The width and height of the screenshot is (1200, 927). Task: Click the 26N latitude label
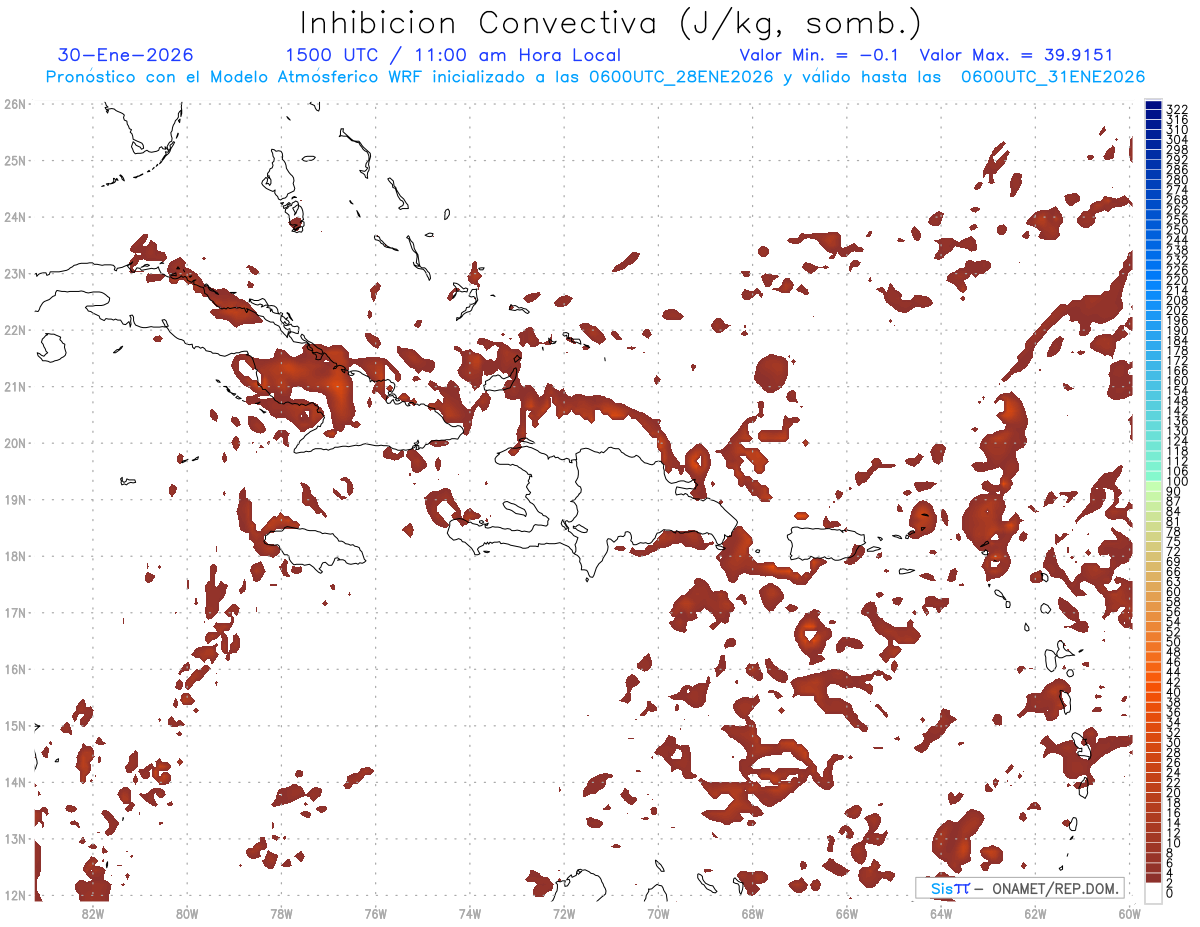tap(14, 104)
